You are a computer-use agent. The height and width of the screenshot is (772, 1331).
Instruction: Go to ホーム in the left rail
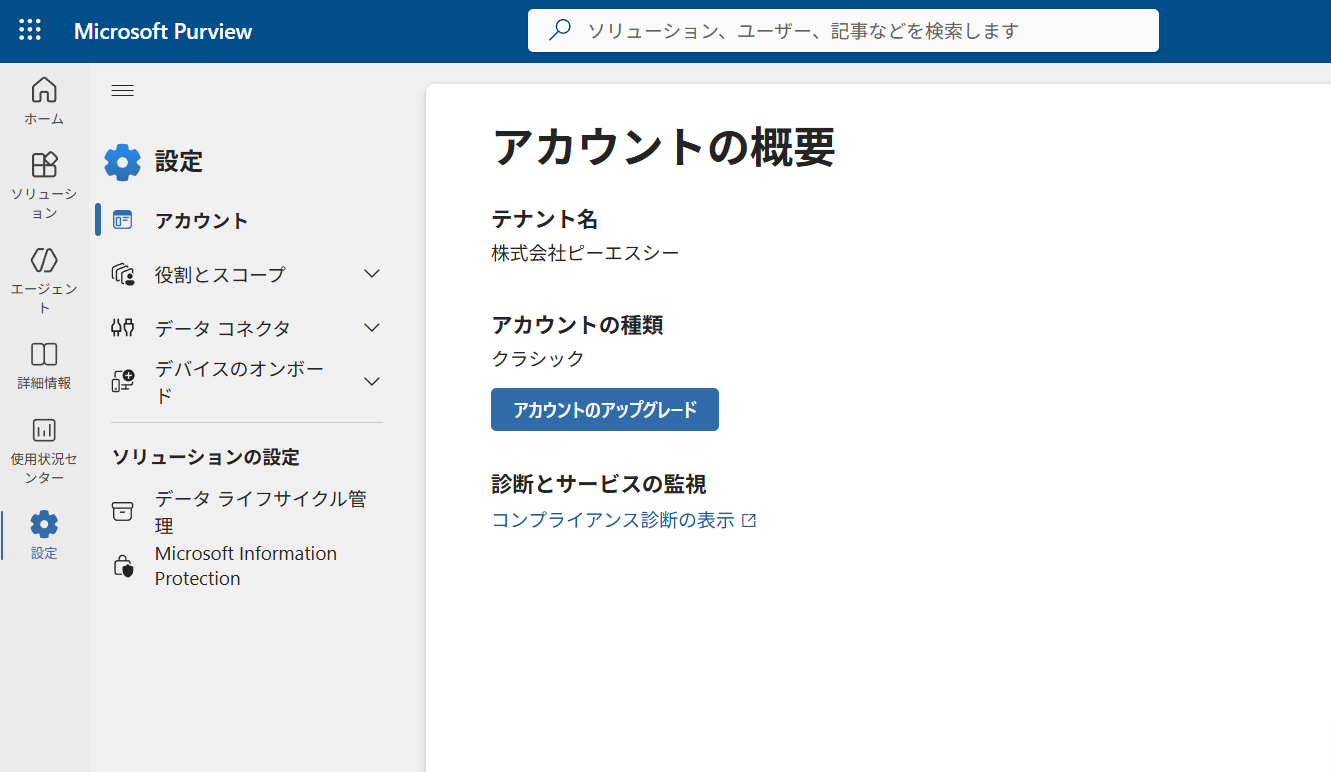coord(44,101)
